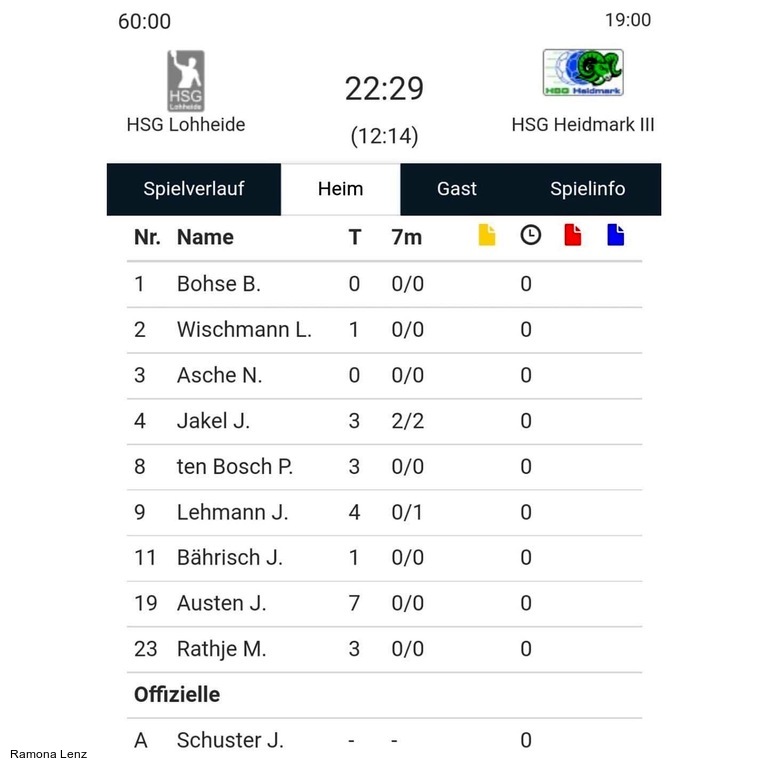Screen dimensions: 768x768
Task: Switch to the Spielverlauf tab
Action: [x=194, y=189]
